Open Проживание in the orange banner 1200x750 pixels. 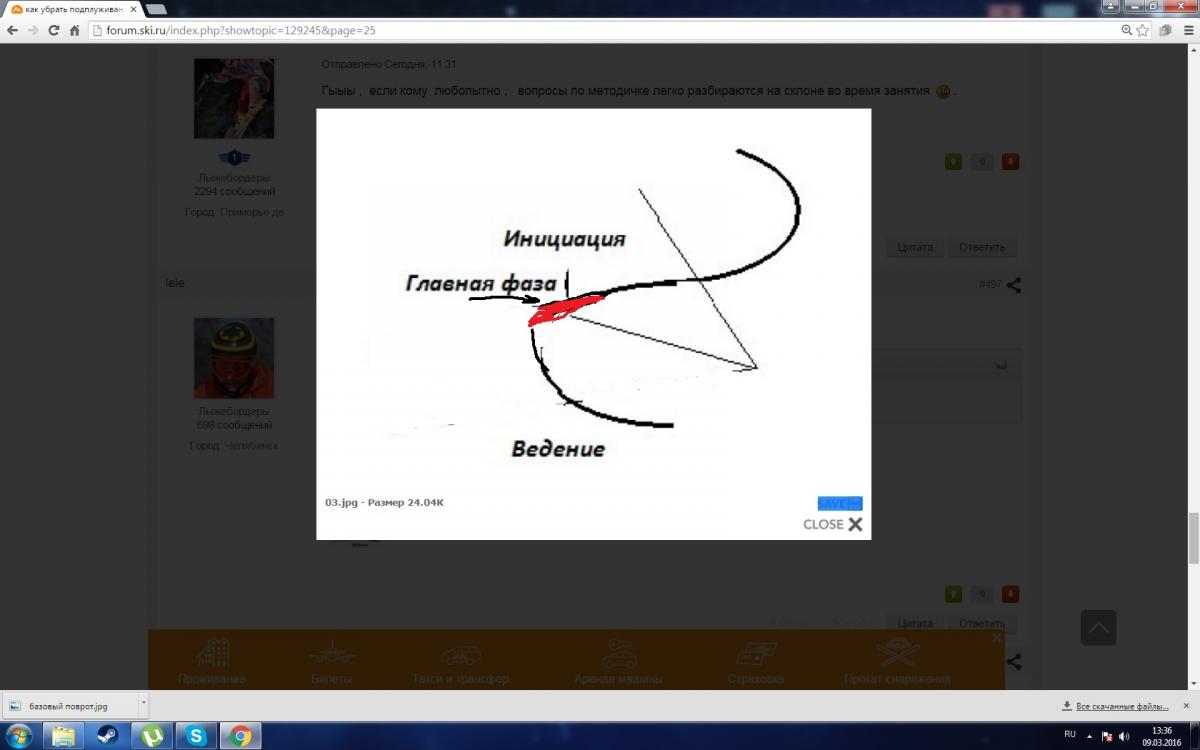pyautogui.click(x=211, y=661)
